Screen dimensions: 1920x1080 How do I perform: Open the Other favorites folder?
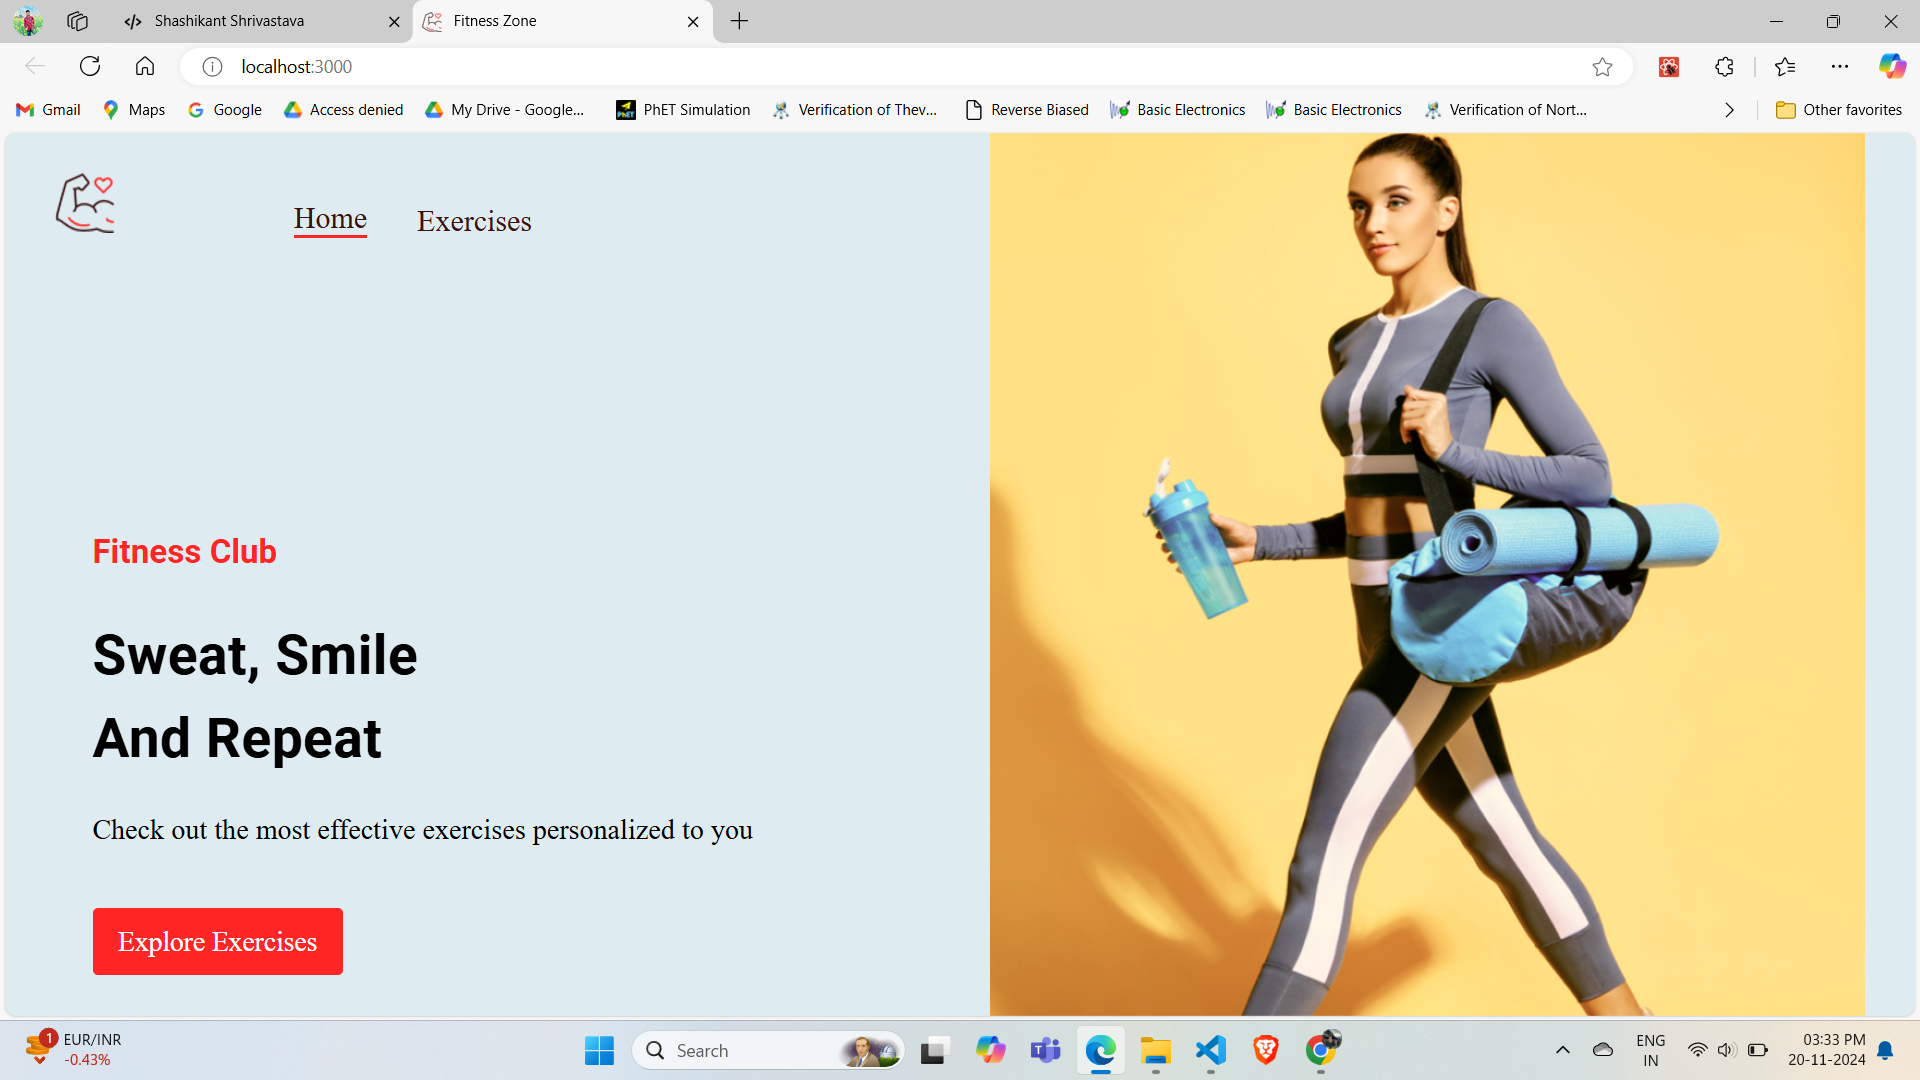(1839, 110)
